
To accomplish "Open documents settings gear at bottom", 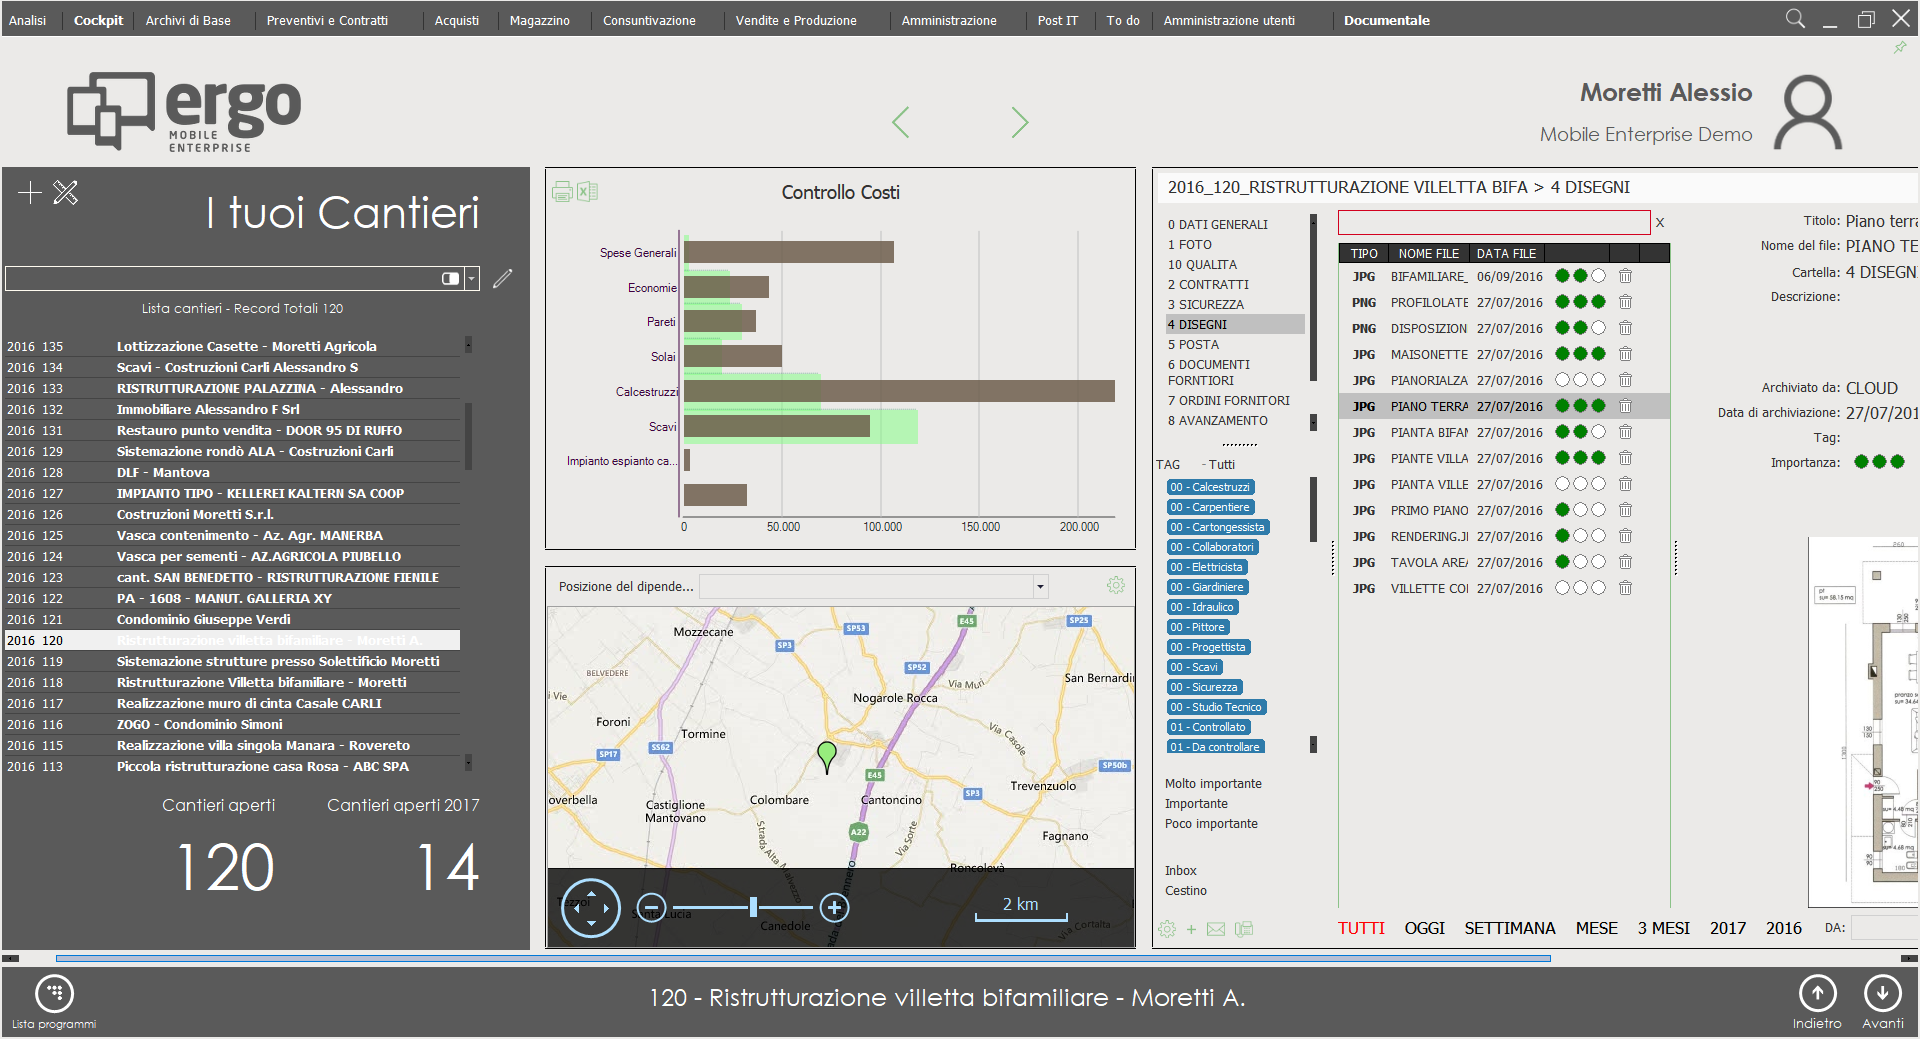I will click(x=1167, y=929).
